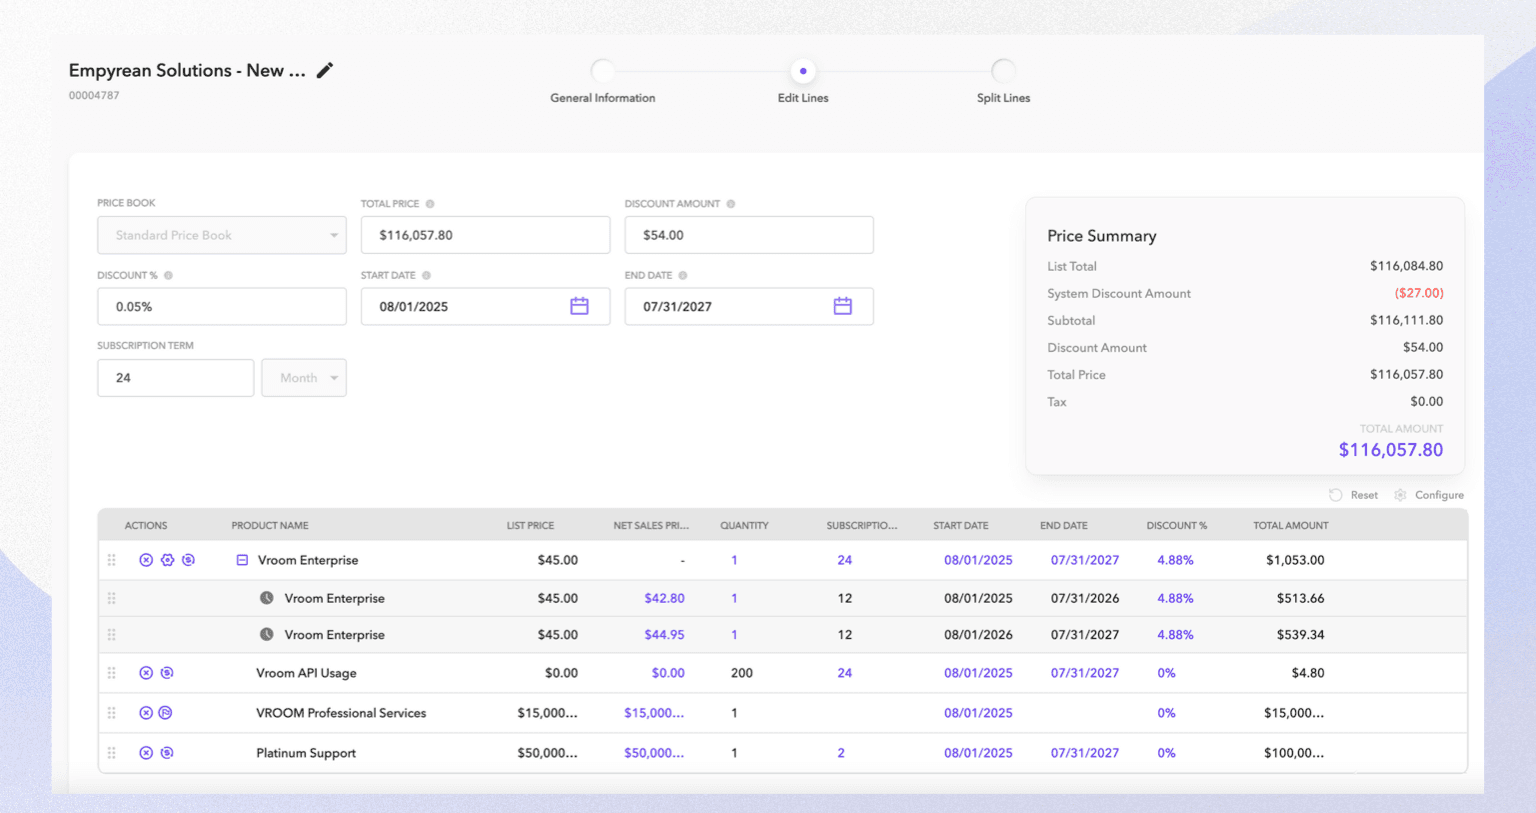Click the clock icon on the $44.95 Vroom Enterprise row
The width and height of the screenshot is (1536, 813).
267,634
